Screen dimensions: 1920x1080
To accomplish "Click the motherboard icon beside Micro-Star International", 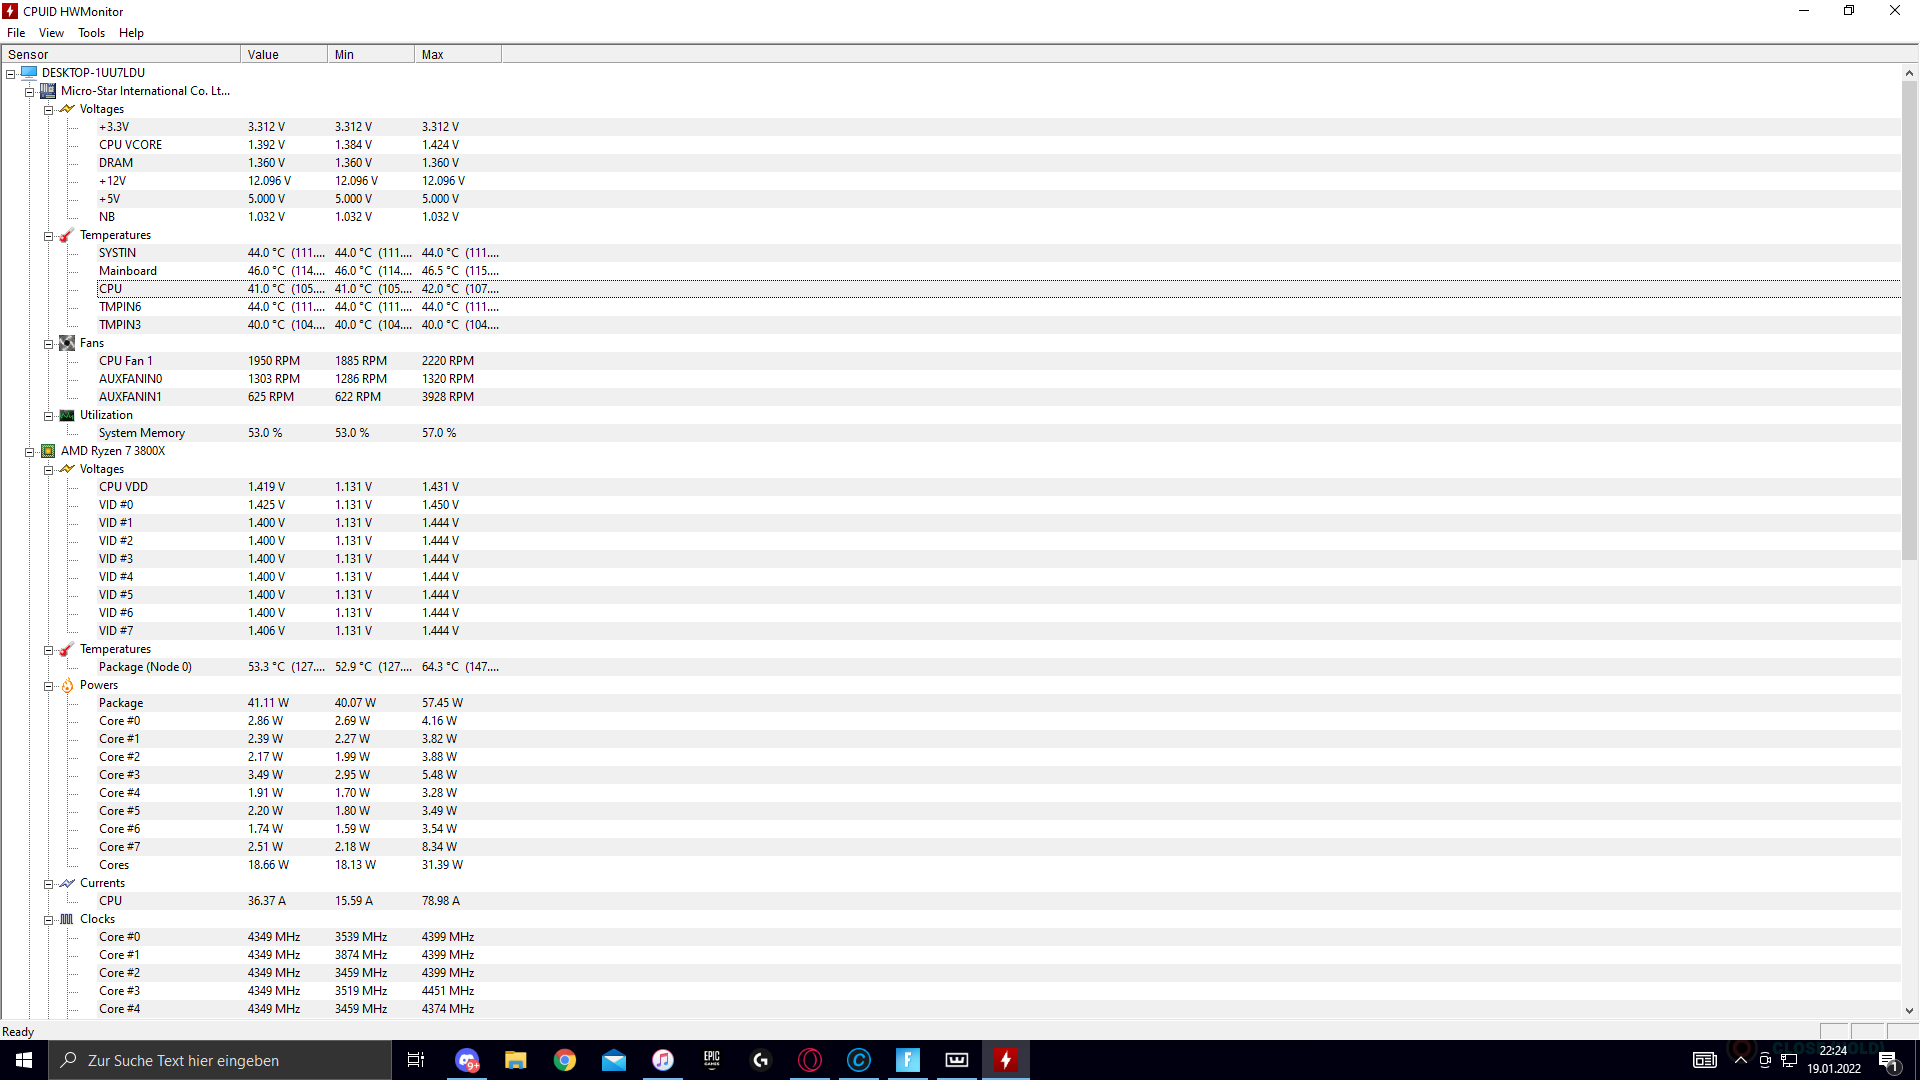I will pos(48,91).
